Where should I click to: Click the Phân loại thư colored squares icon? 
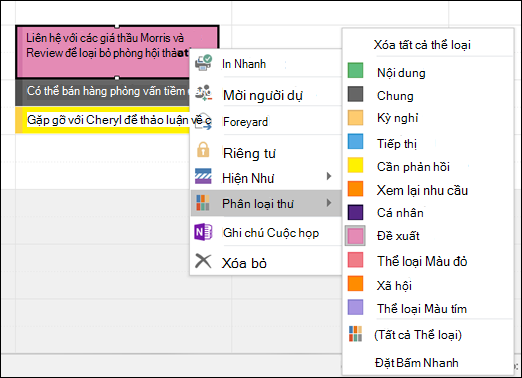[203, 203]
